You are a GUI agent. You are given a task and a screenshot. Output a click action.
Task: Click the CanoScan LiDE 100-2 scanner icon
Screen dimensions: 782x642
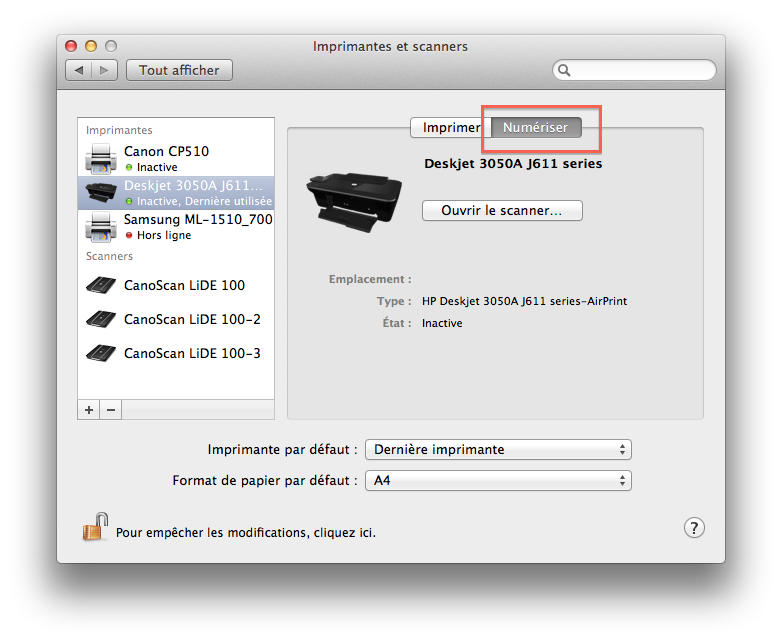click(103, 319)
